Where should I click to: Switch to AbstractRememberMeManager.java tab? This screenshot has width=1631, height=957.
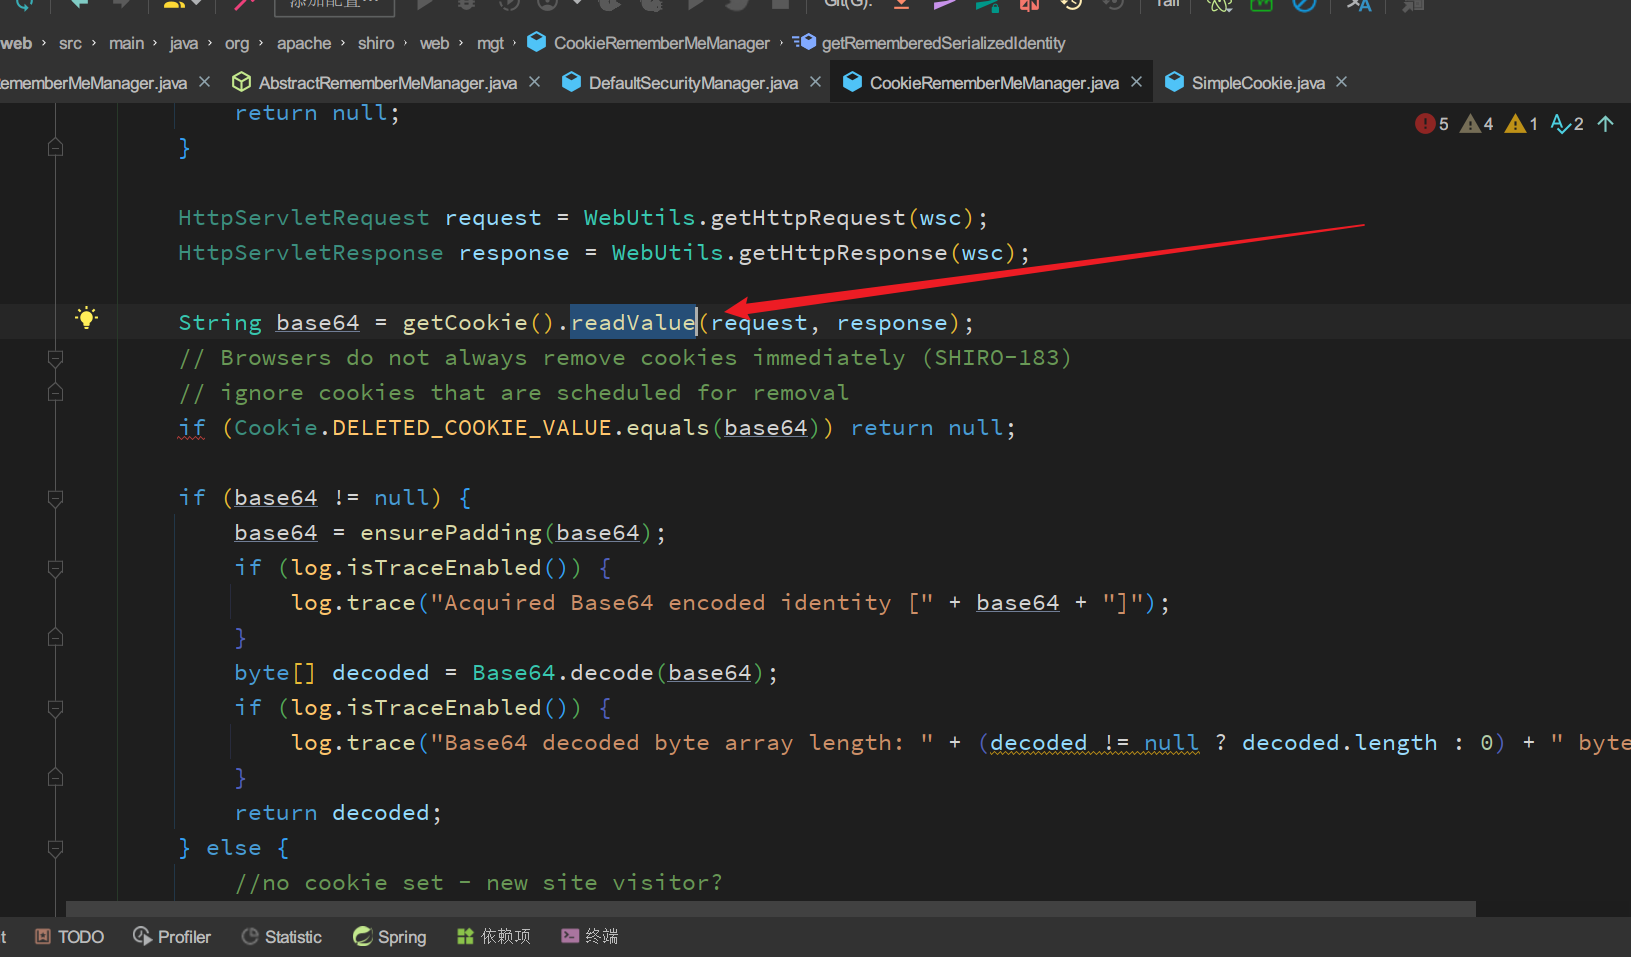pos(387,83)
